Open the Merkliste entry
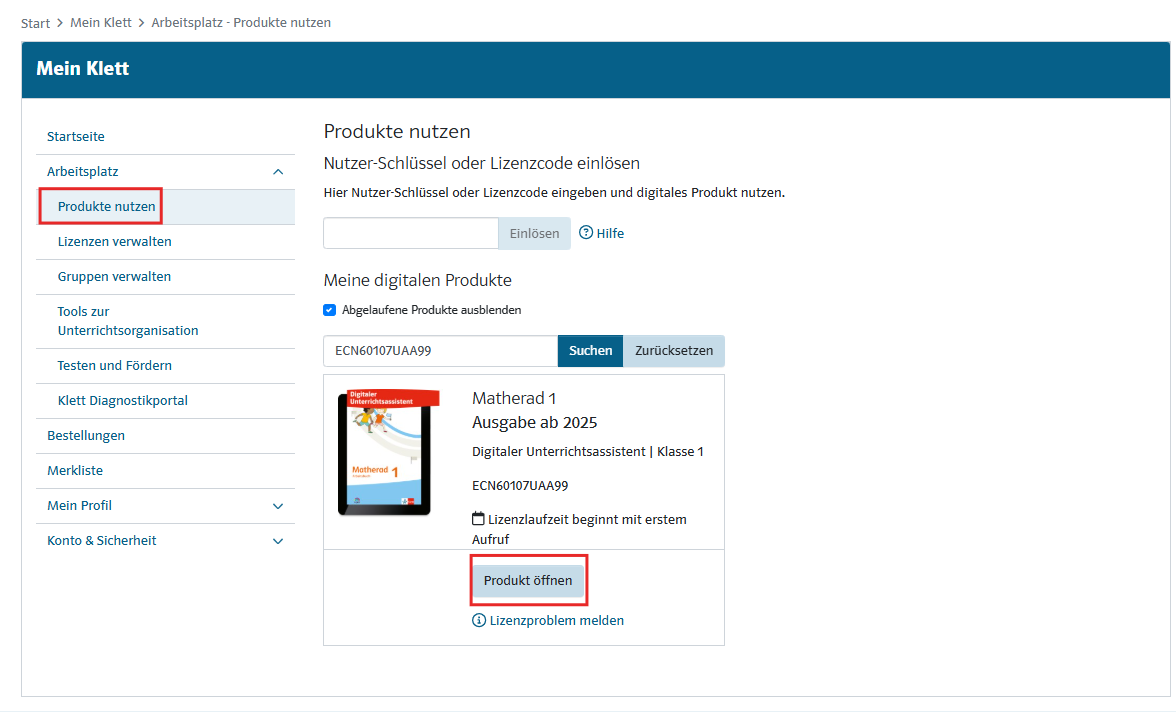Screen dimensions: 1176x712 coord(75,470)
